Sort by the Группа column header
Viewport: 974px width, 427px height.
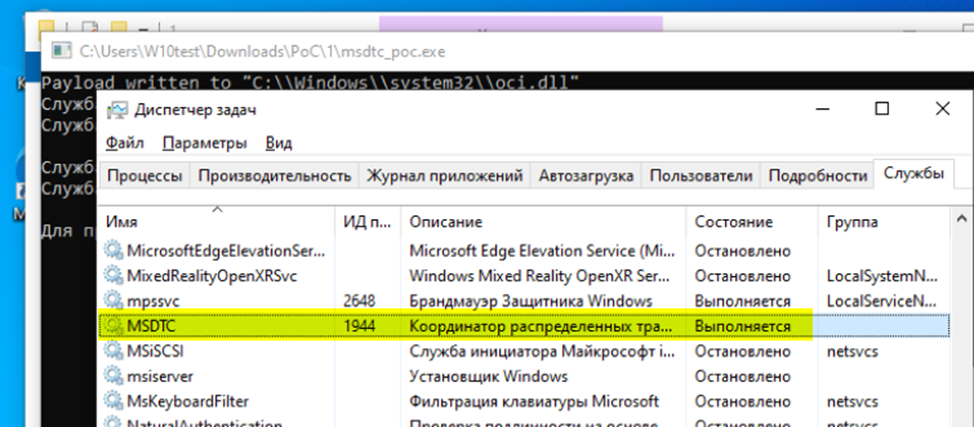click(x=884, y=222)
